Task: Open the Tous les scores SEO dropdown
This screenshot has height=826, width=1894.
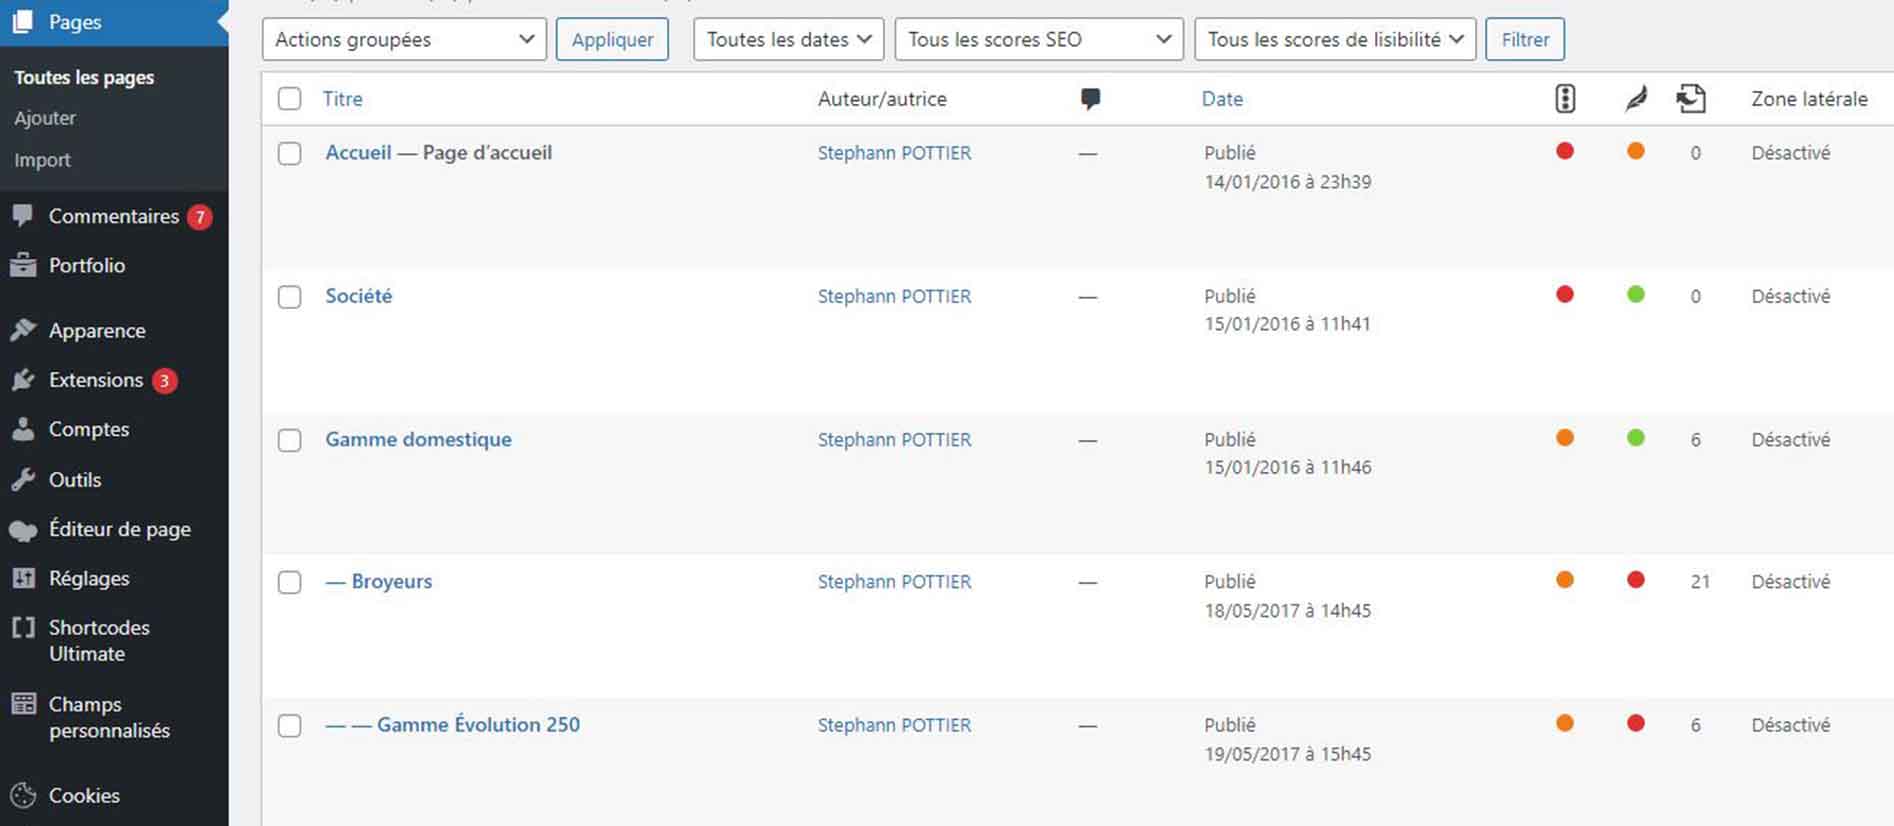Action: [x=1039, y=40]
